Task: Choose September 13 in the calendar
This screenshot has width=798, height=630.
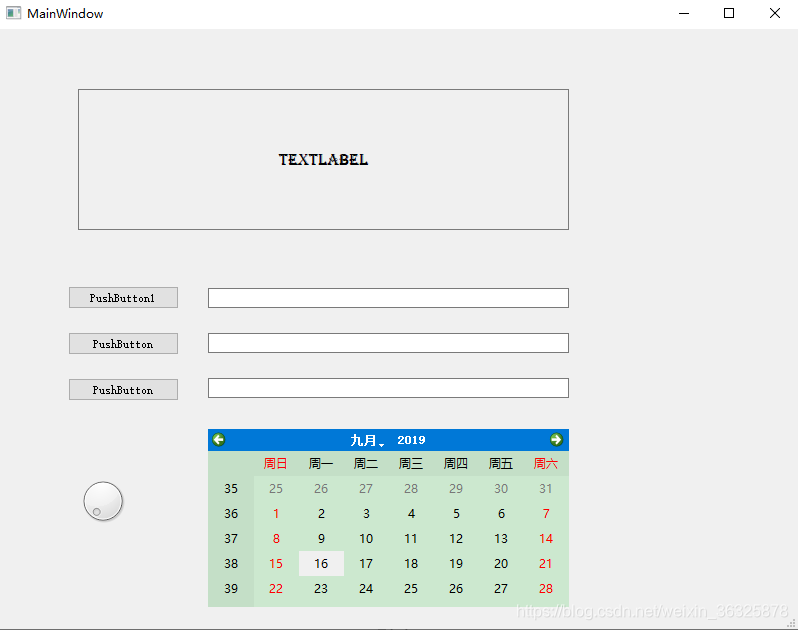Action: [501, 538]
